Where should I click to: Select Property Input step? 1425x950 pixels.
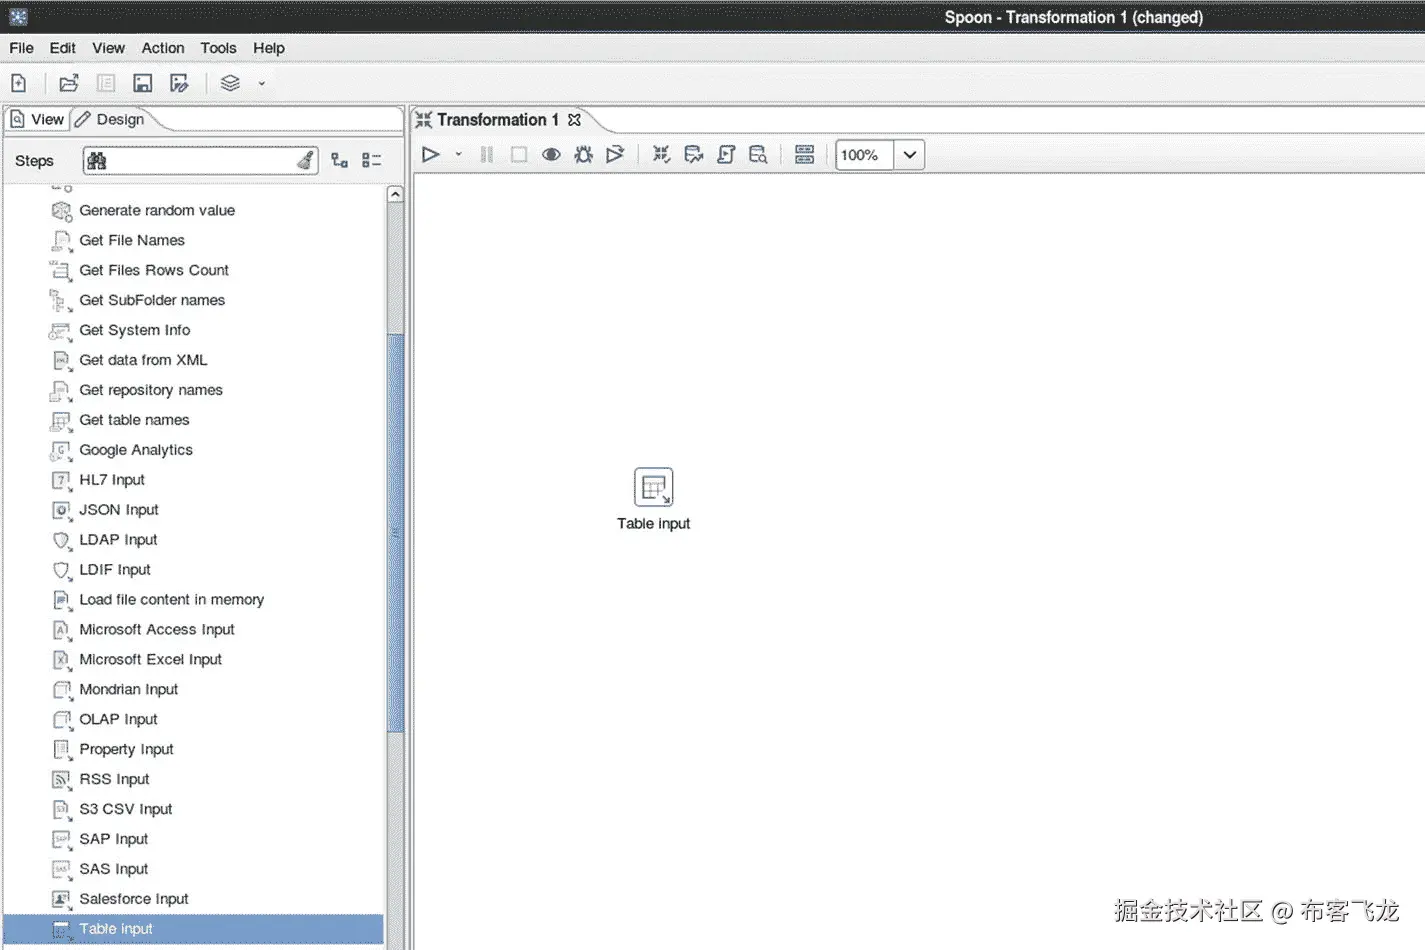(x=126, y=751)
